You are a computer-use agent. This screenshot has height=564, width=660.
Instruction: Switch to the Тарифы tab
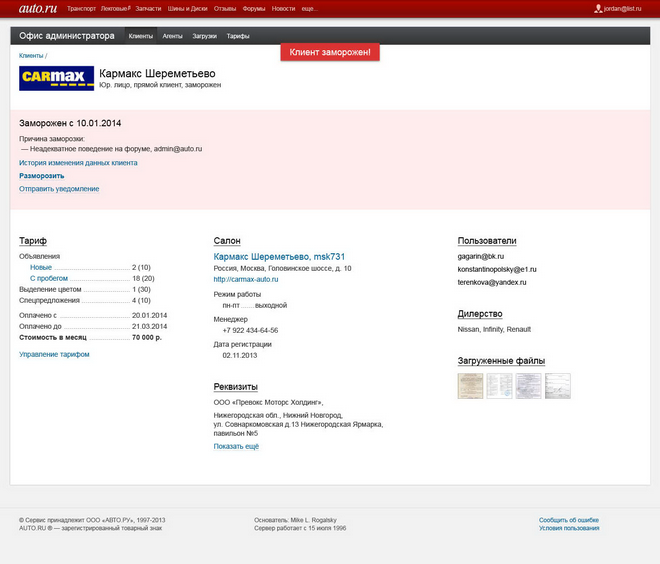coord(238,36)
